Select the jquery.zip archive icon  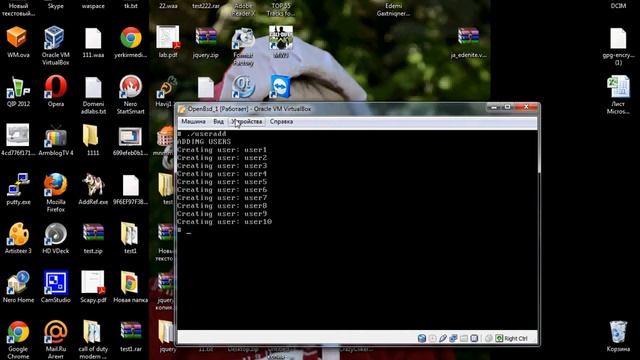pyautogui.click(x=206, y=42)
